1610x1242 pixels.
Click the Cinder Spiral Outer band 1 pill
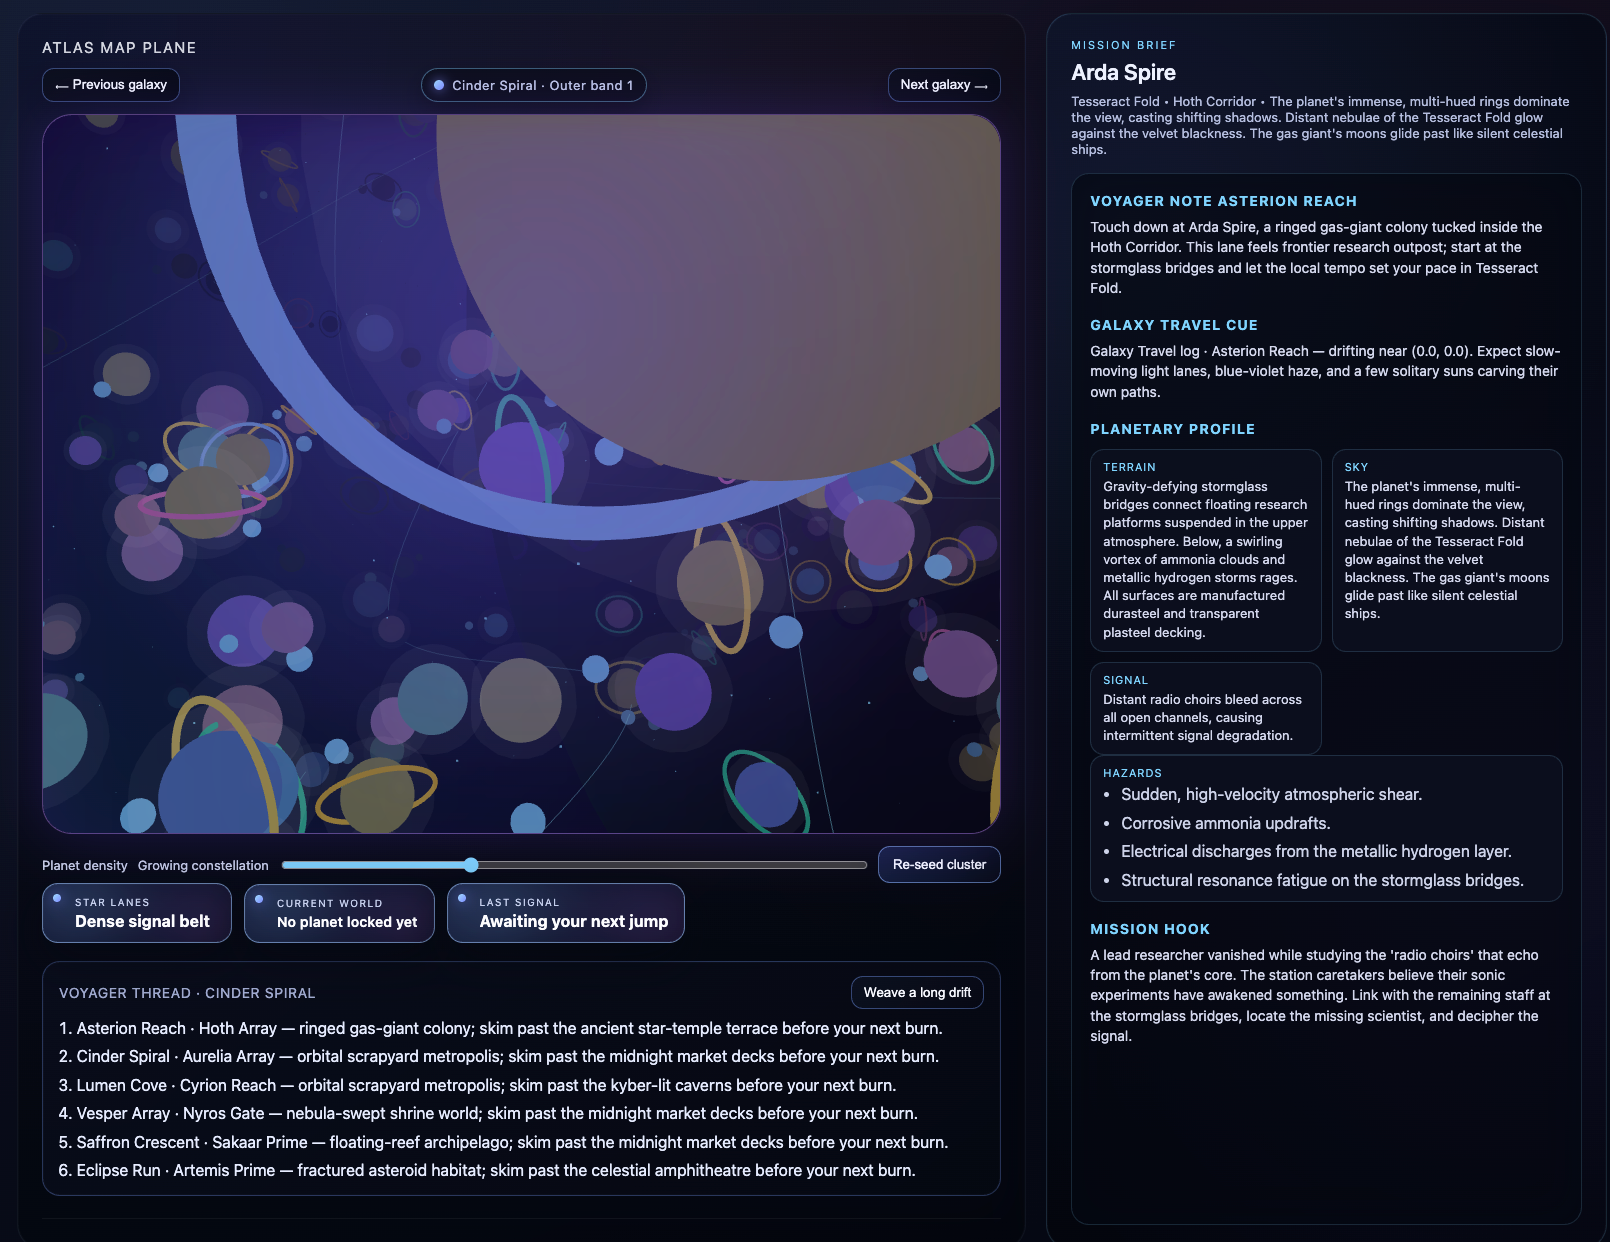pyautogui.click(x=533, y=86)
